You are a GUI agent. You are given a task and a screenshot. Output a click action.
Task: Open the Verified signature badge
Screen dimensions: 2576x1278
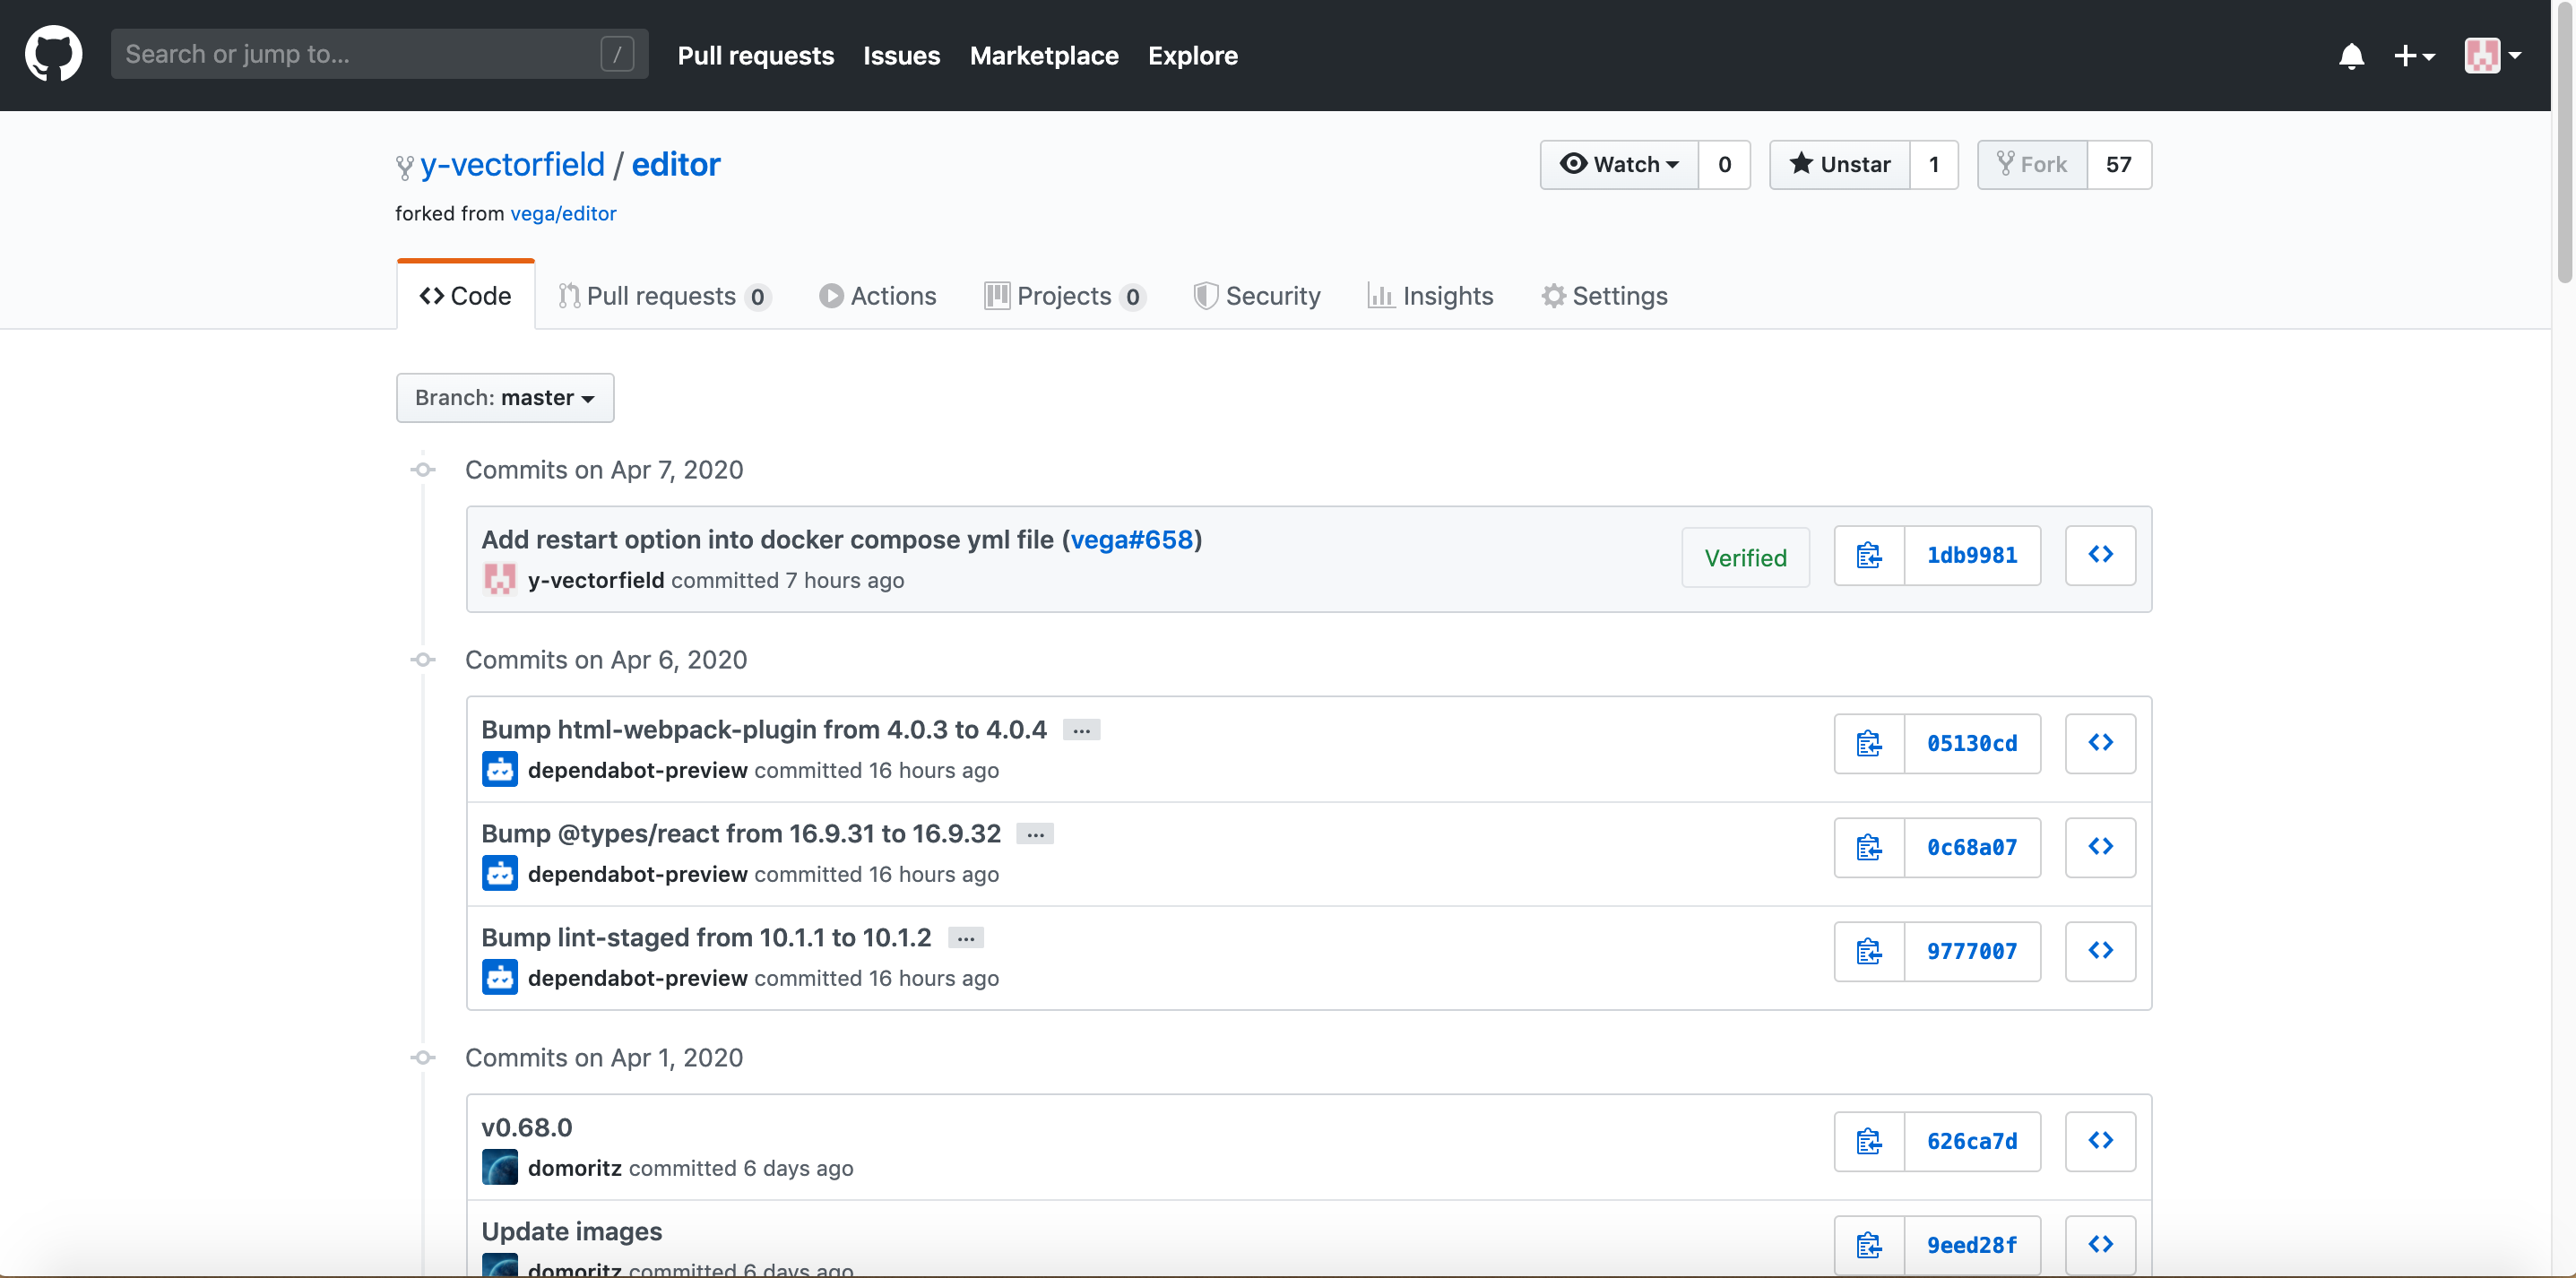[x=1745, y=557]
